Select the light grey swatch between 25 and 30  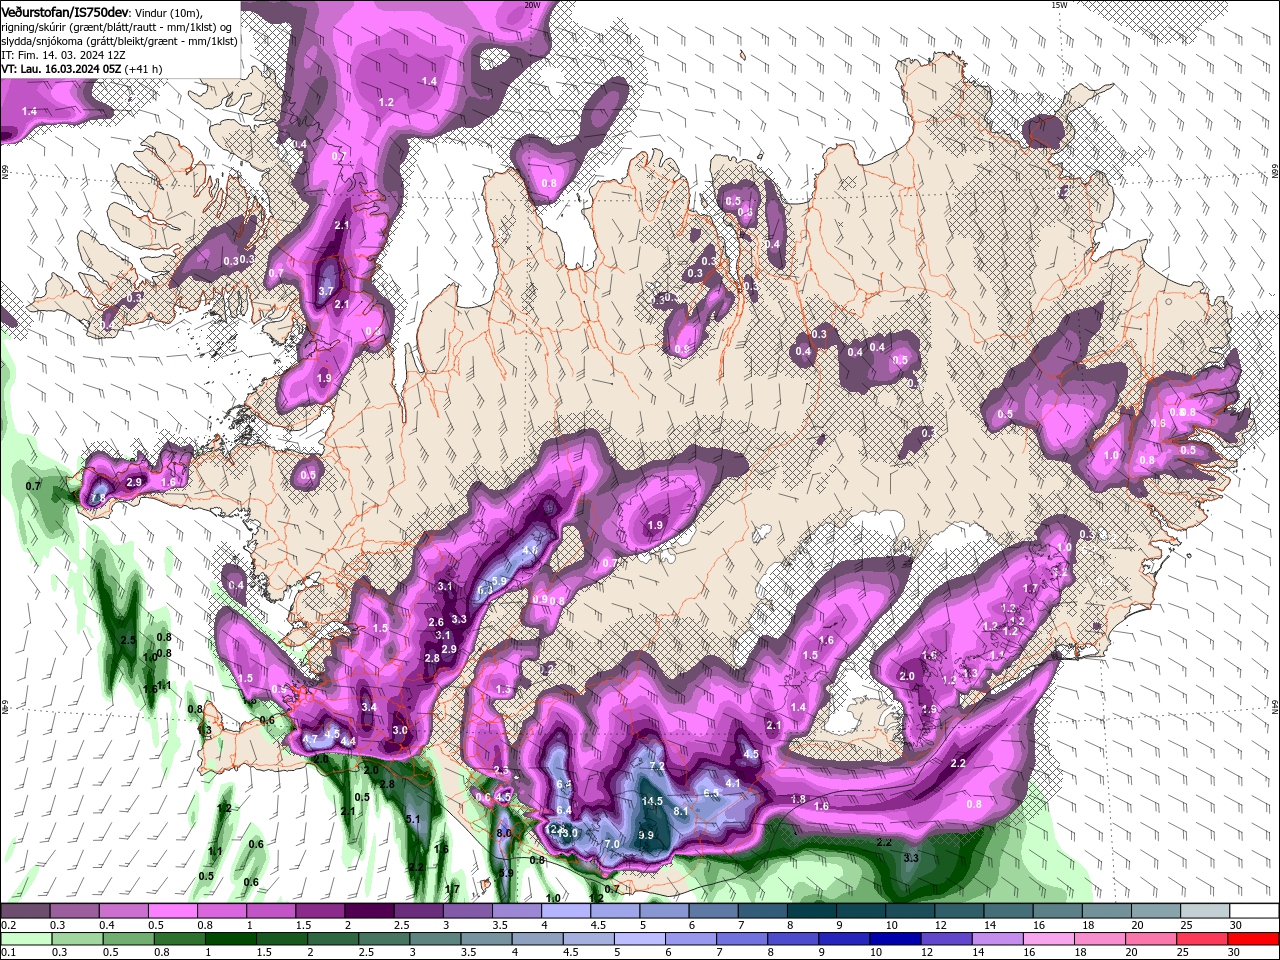(x=1206, y=911)
